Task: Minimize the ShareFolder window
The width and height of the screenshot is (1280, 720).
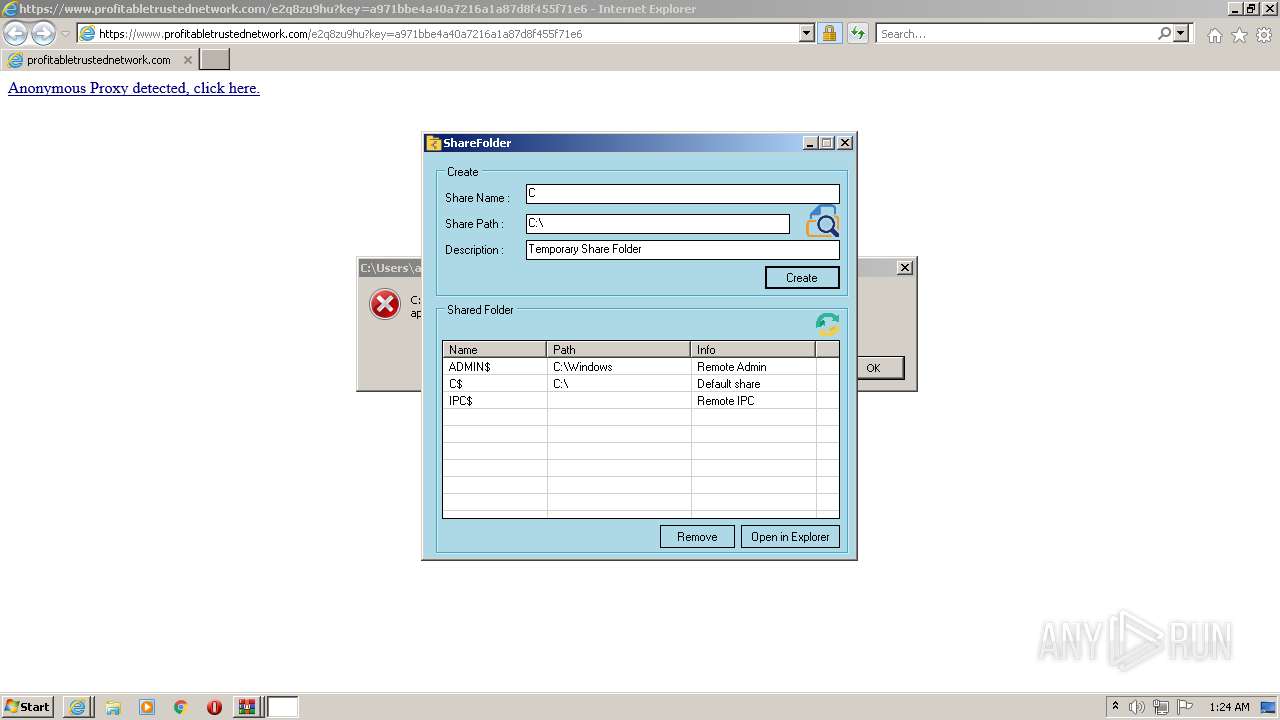Action: tap(810, 143)
